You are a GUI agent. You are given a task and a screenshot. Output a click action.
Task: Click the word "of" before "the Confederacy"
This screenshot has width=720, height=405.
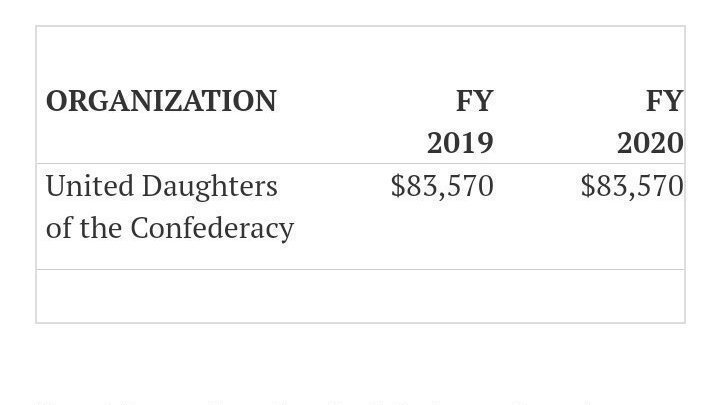click(x=58, y=228)
